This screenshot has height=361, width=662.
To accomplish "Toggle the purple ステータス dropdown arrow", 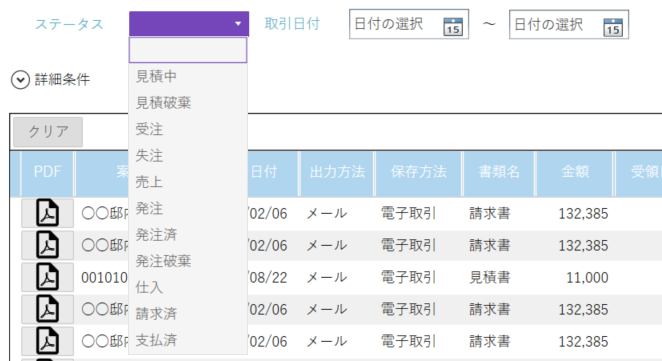I will pyautogui.click(x=238, y=24).
